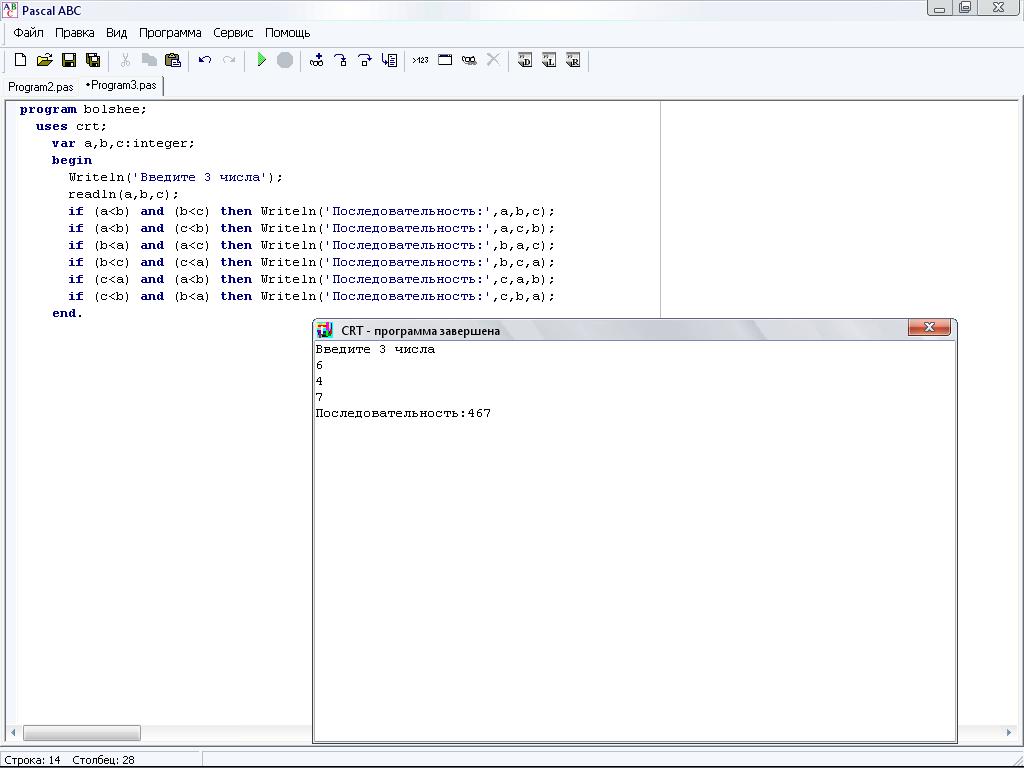The image size is (1024, 768).
Task: Click the scrollbar right arrow in editor
Action: pos(1008,733)
